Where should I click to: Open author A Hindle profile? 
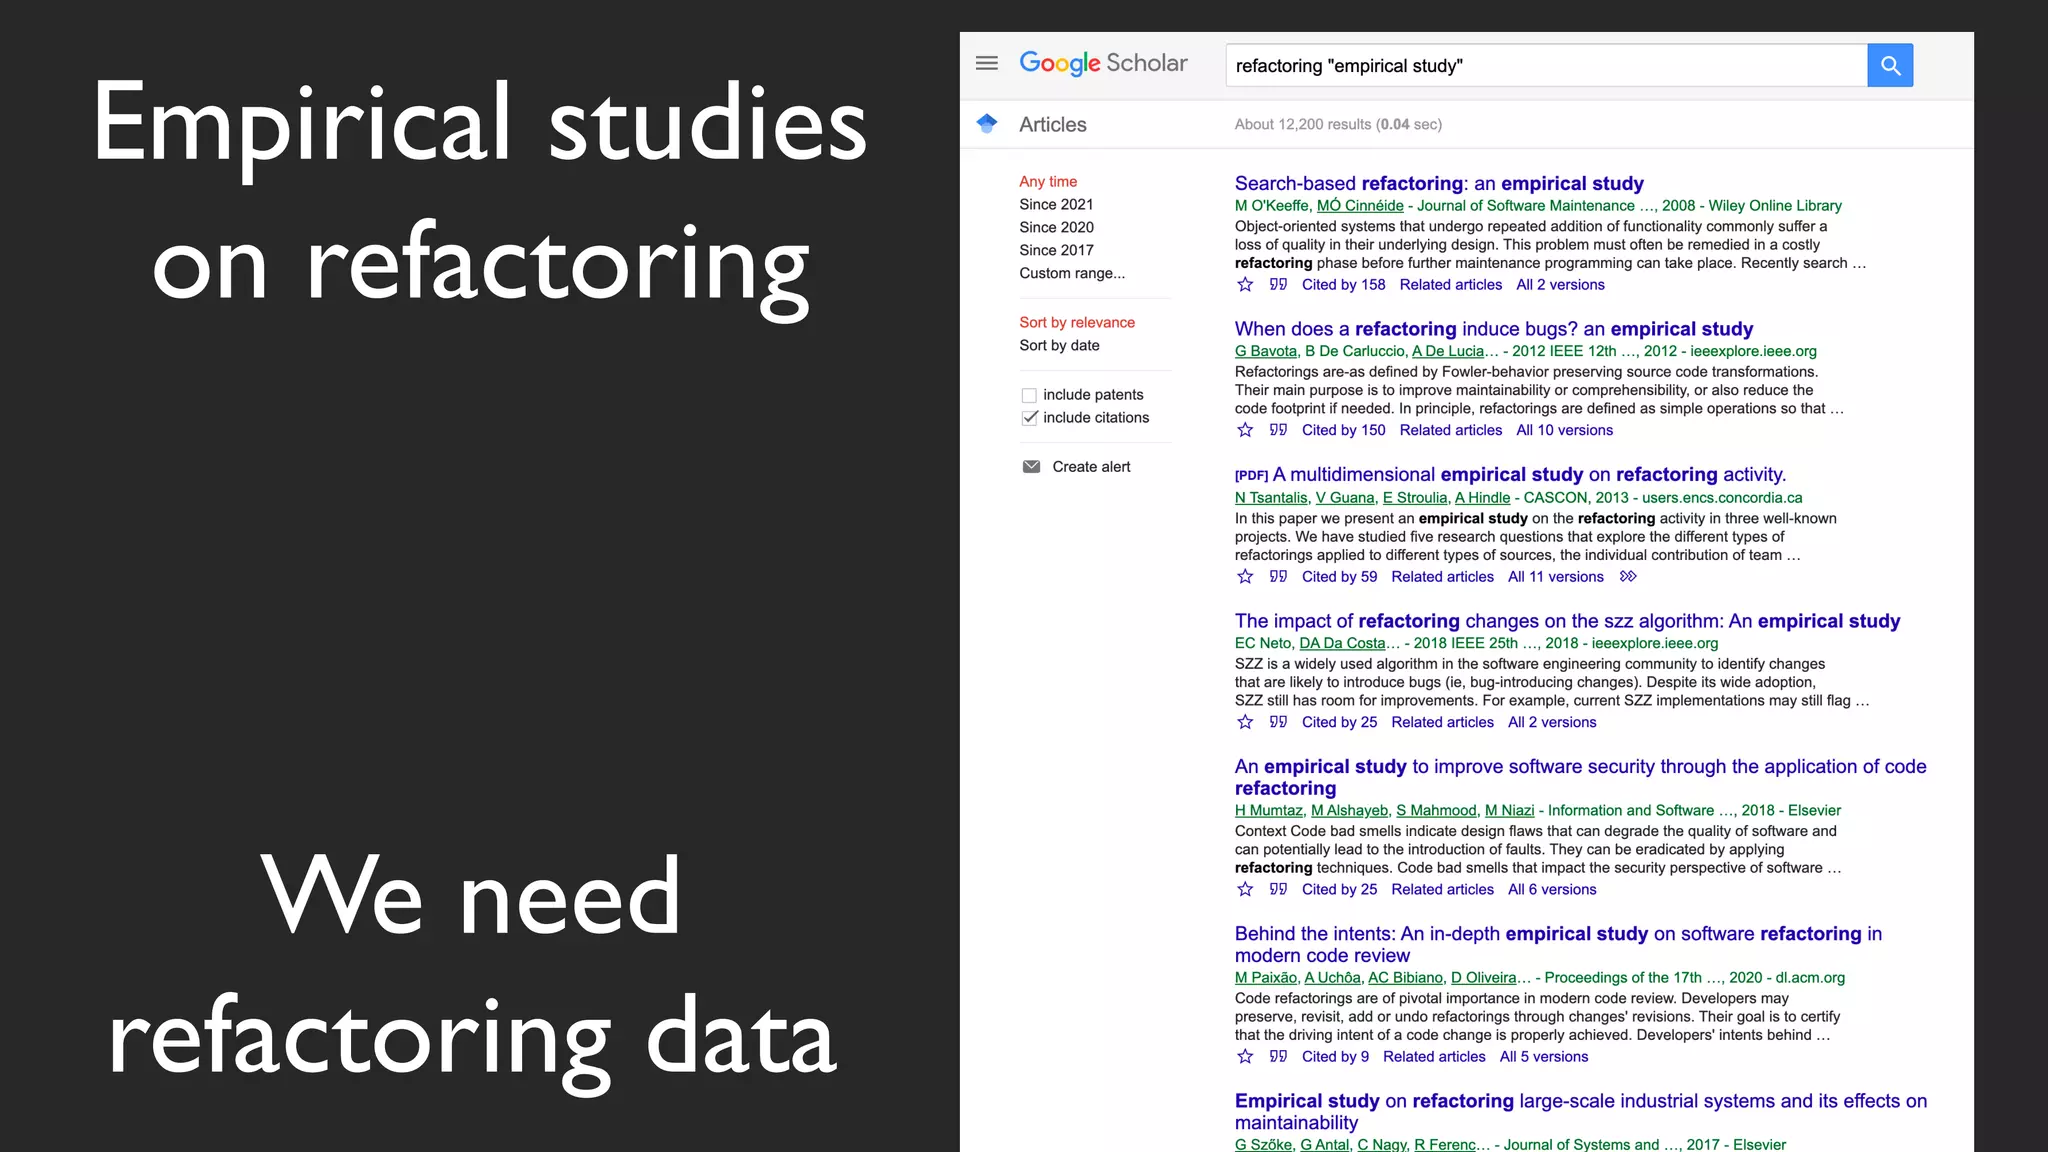(x=1482, y=498)
